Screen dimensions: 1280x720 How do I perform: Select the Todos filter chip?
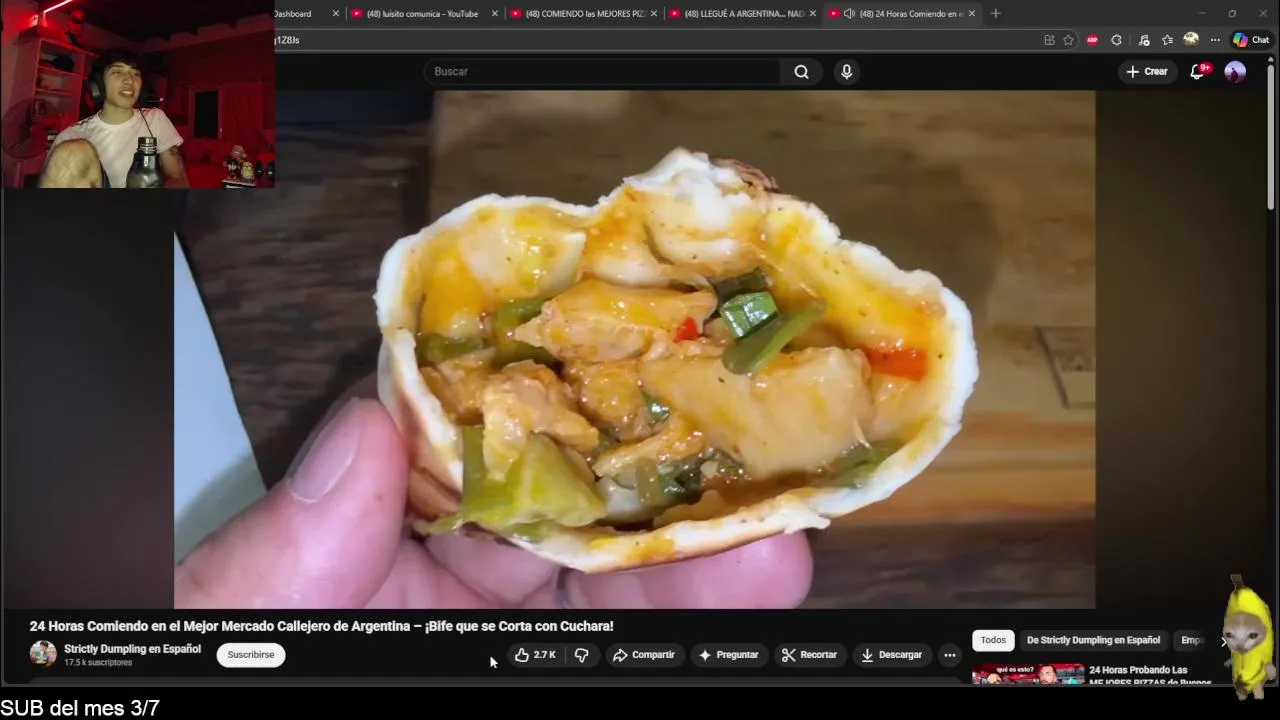pyautogui.click(x=993, y=640)
